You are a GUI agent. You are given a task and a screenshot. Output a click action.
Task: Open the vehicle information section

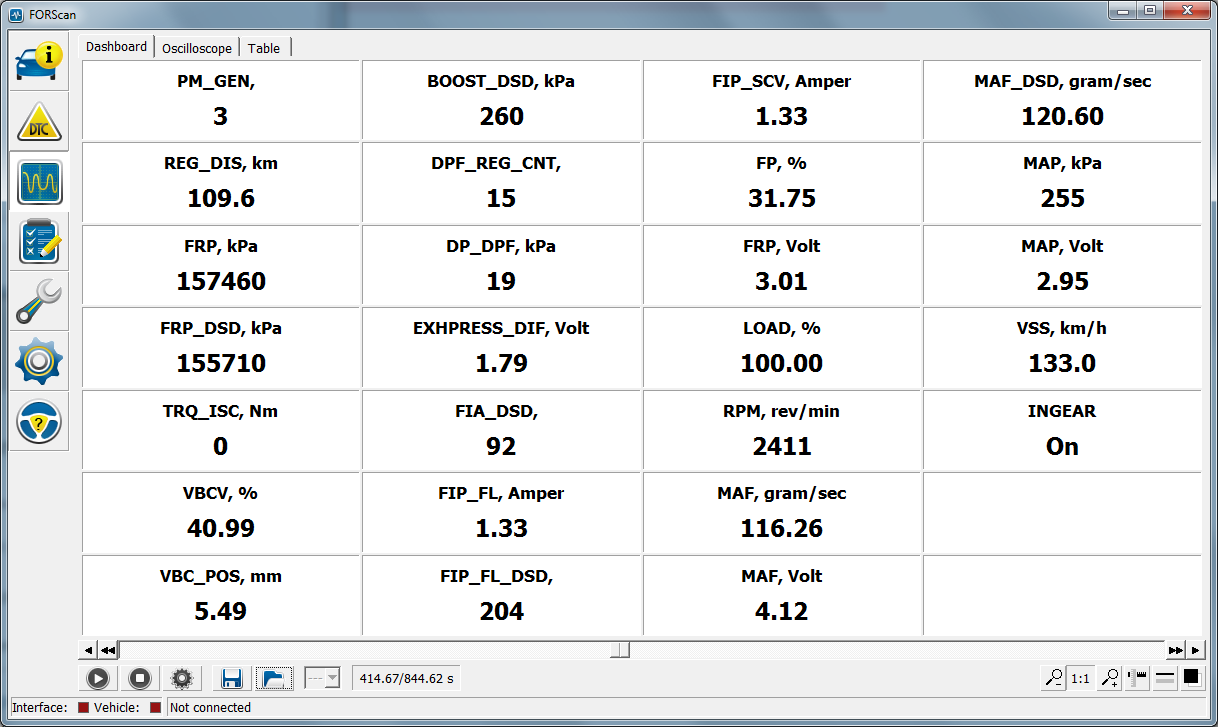(39, 62)
